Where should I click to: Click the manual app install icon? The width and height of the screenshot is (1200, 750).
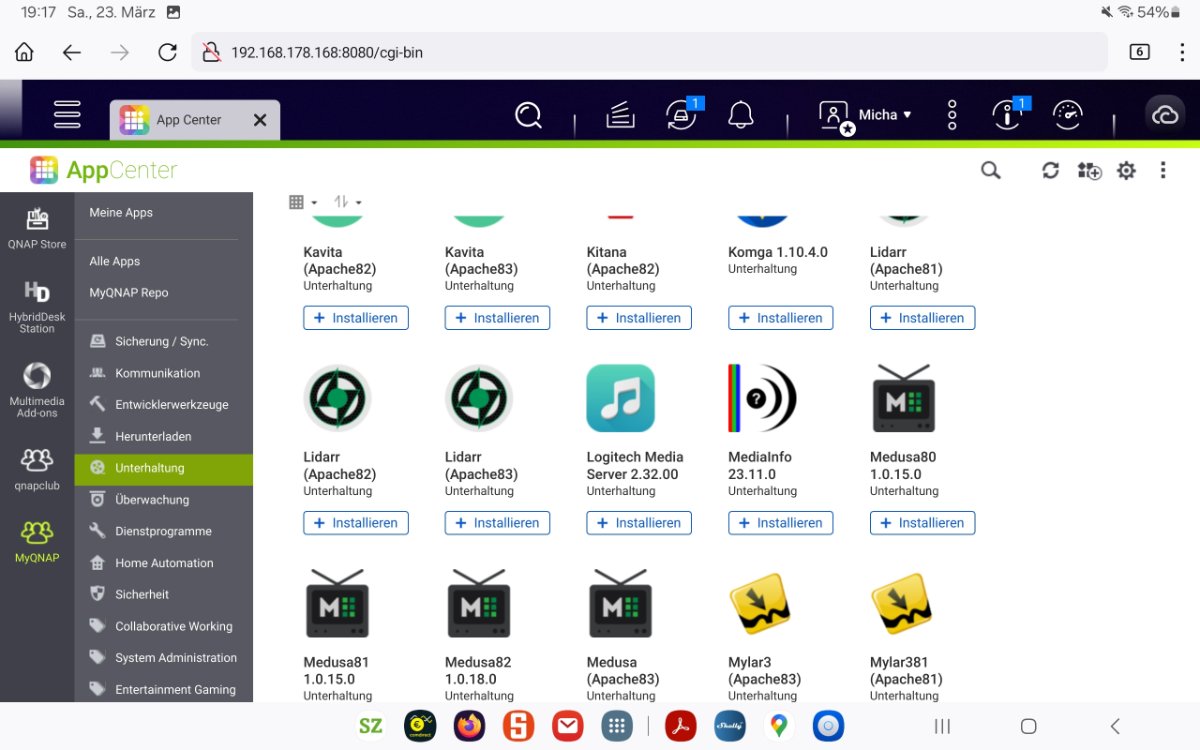(x=1089, y=171)
